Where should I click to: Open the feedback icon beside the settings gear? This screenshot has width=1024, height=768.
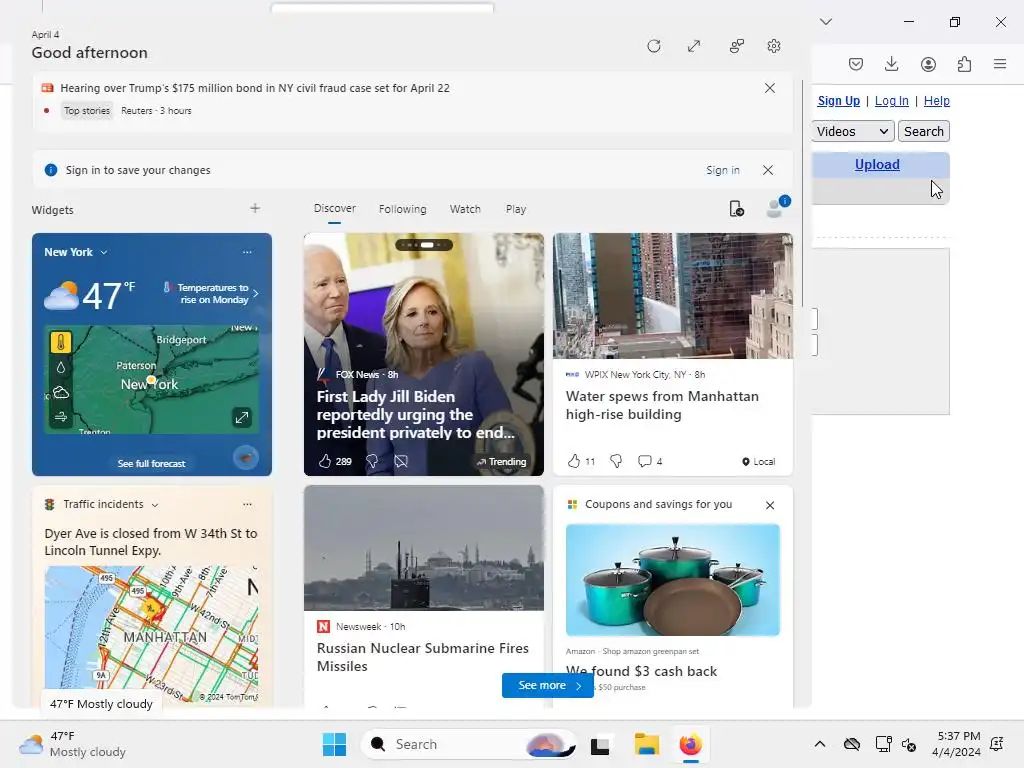pos(737,46)
